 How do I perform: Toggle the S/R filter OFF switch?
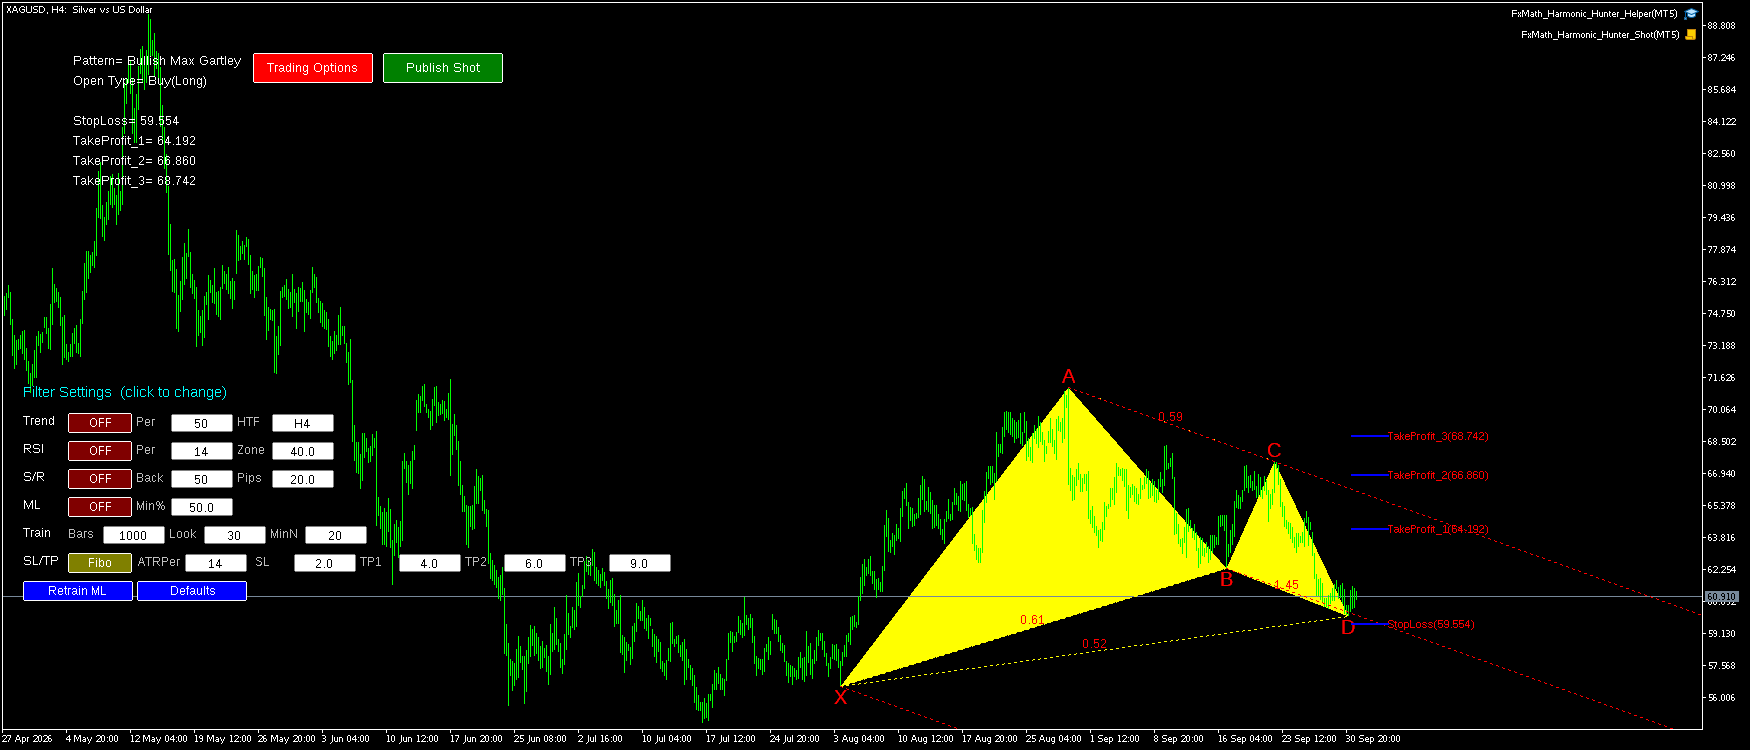click(100, 479)
